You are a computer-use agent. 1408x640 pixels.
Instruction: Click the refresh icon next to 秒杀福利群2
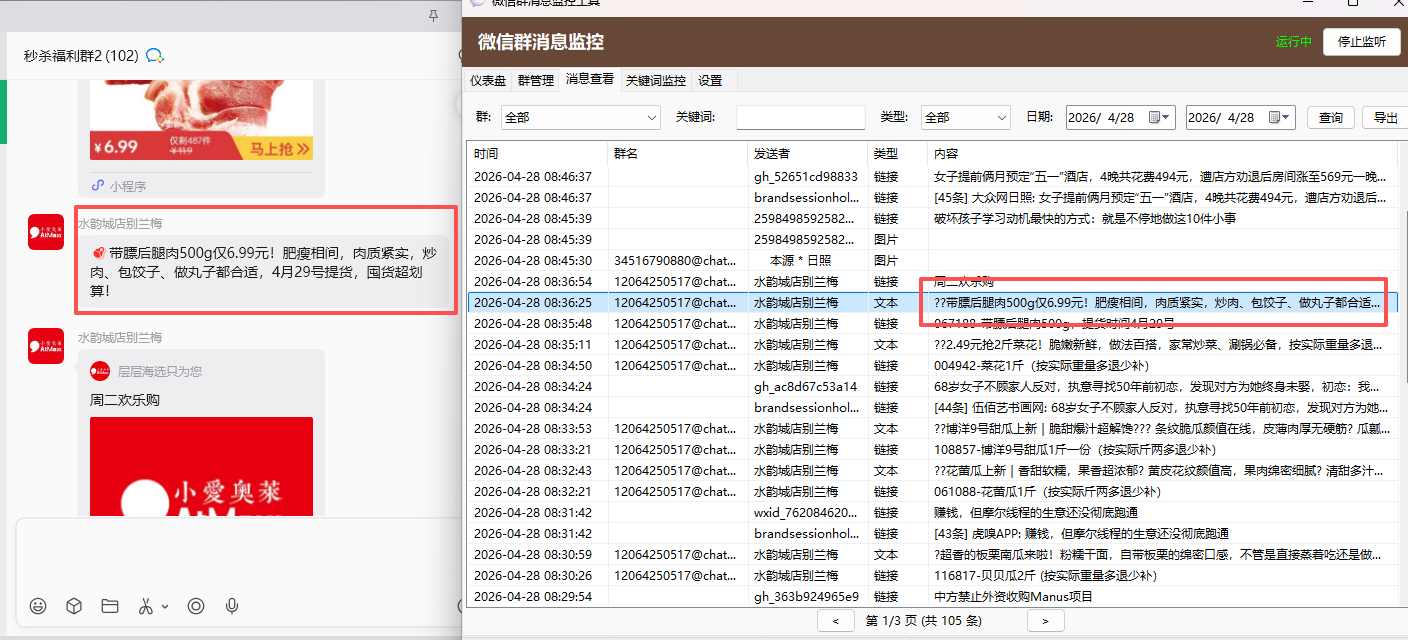click(154, 57)
